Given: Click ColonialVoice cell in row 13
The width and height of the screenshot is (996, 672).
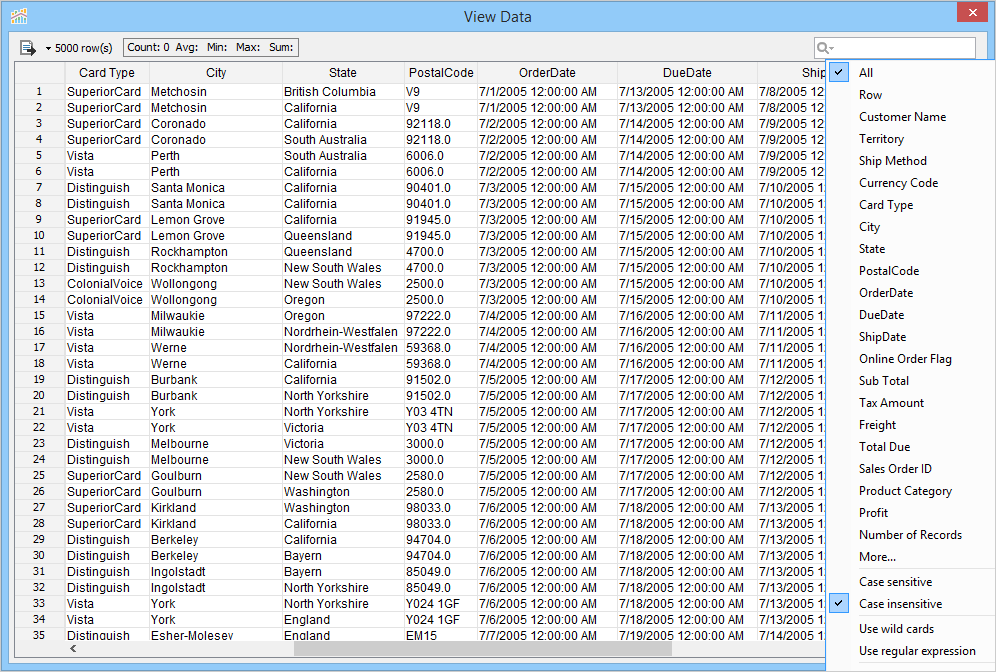Looking at the screenshot, I should (x=107, y=284).
